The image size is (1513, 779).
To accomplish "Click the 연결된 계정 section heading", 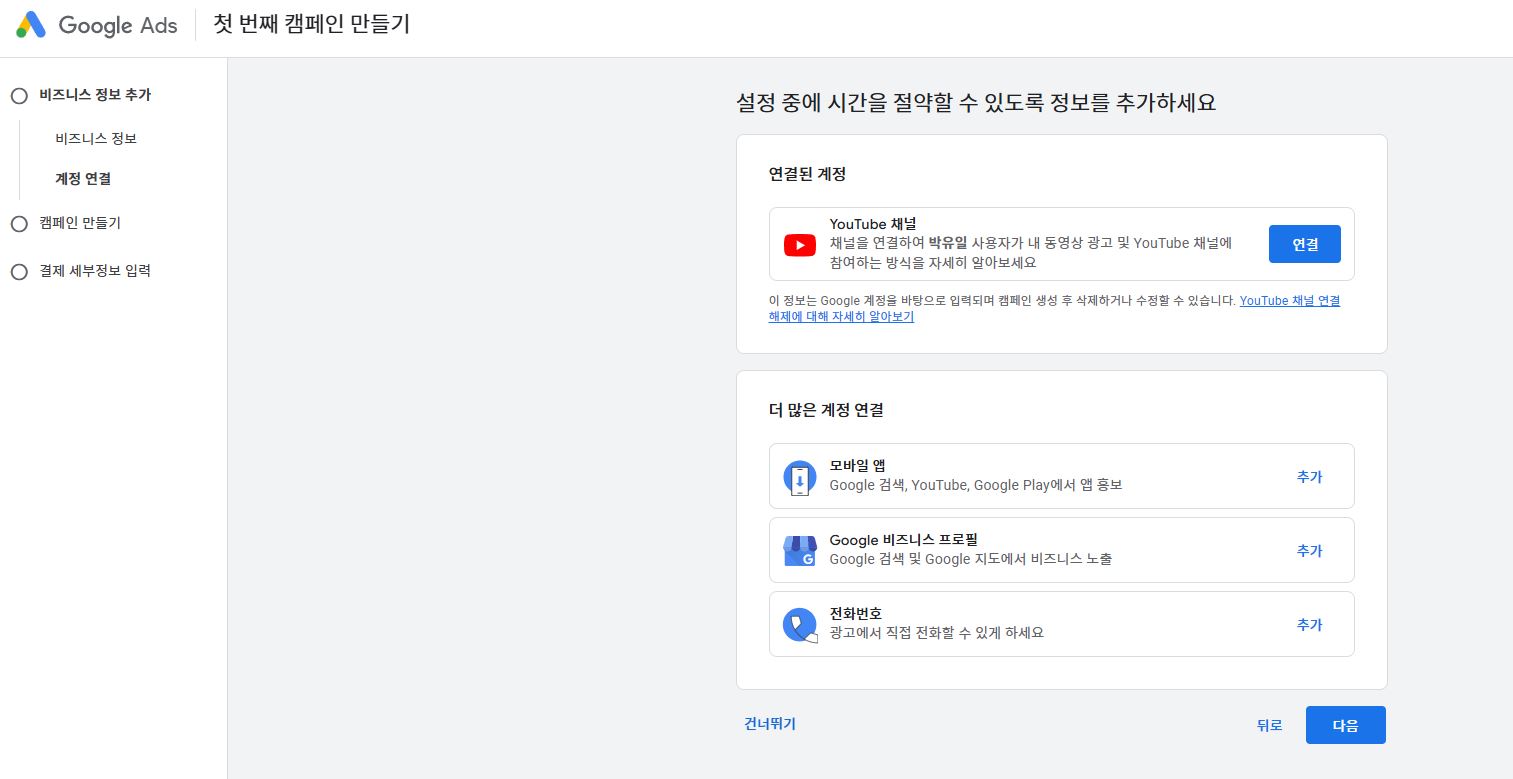I will click(x=807, y=174).
